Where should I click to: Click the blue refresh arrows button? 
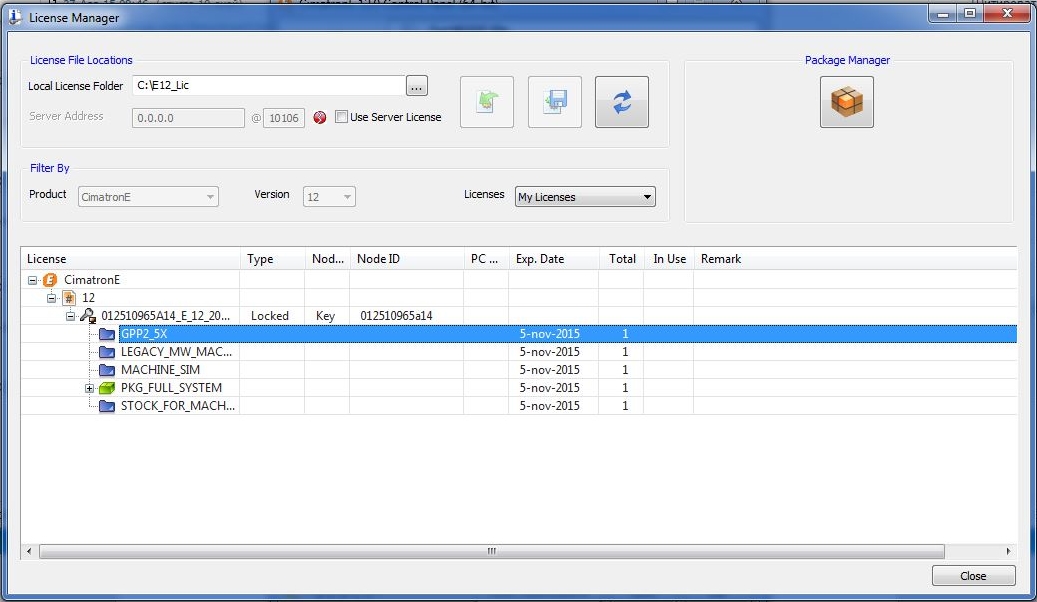pos(622,102)
